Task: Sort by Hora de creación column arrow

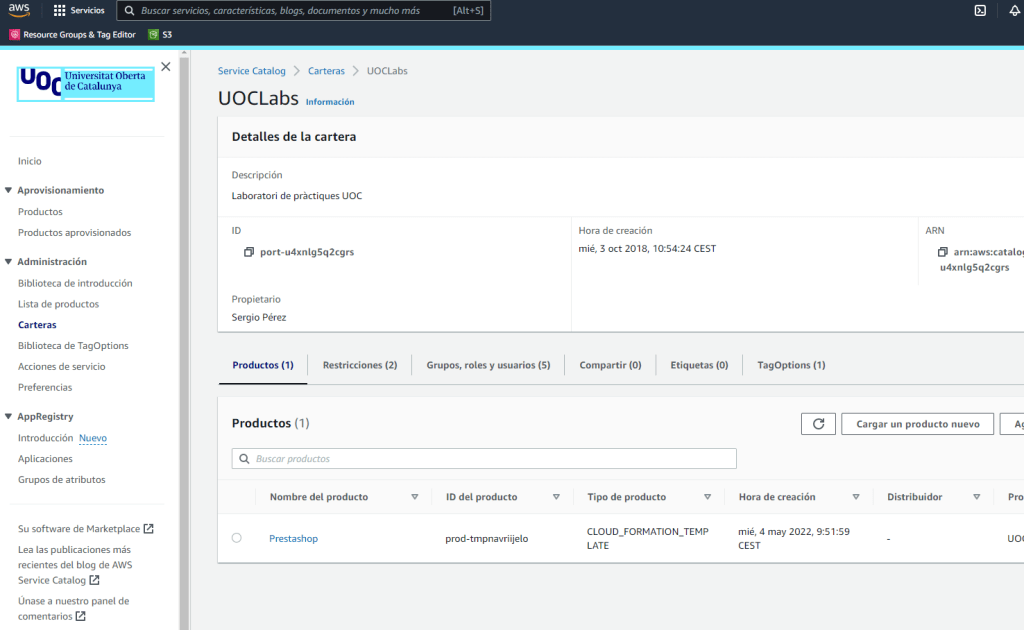Action: pos(856,497)
